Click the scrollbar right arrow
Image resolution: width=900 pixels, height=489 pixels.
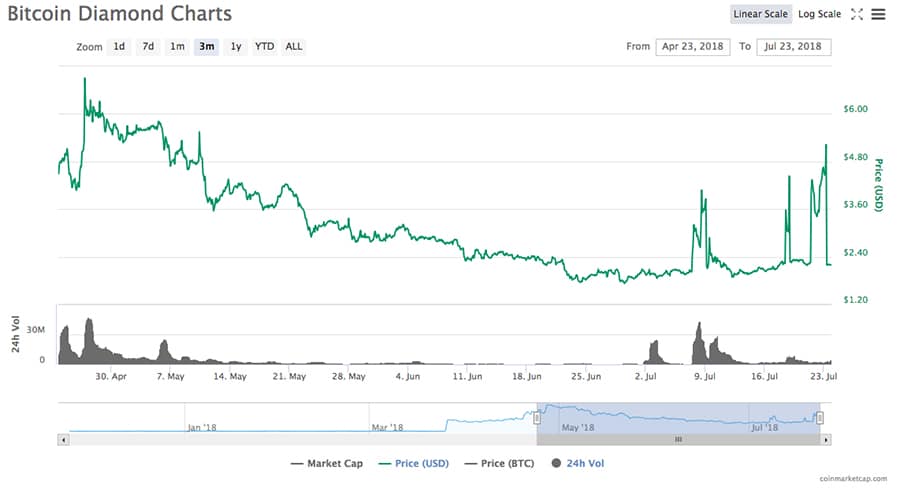[x=825, y=439]
